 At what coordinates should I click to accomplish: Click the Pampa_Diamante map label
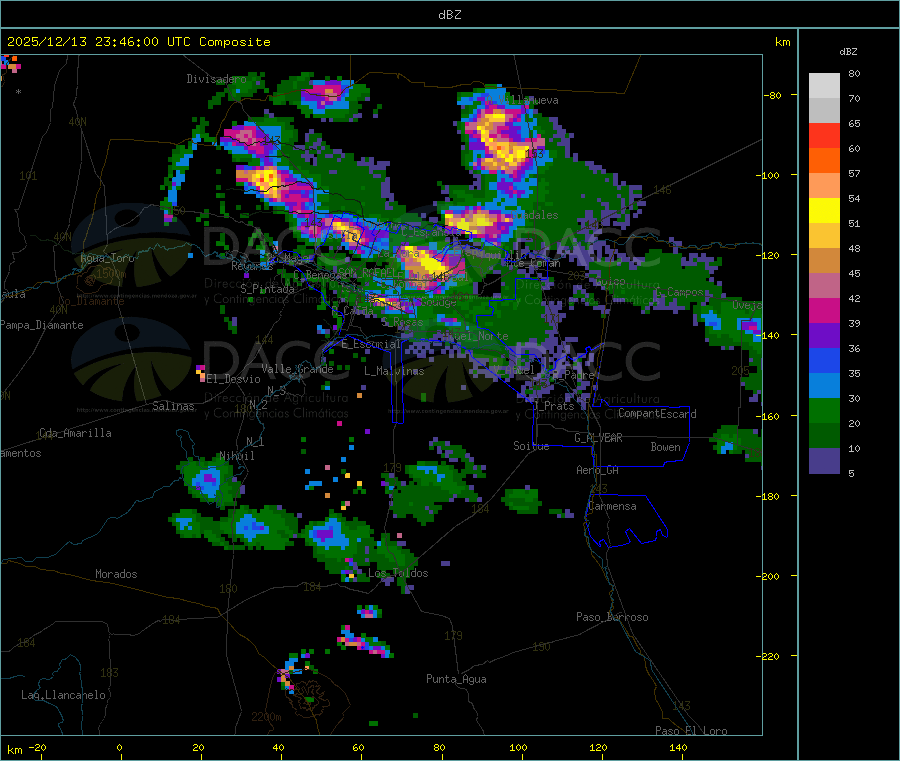(42, 325)
